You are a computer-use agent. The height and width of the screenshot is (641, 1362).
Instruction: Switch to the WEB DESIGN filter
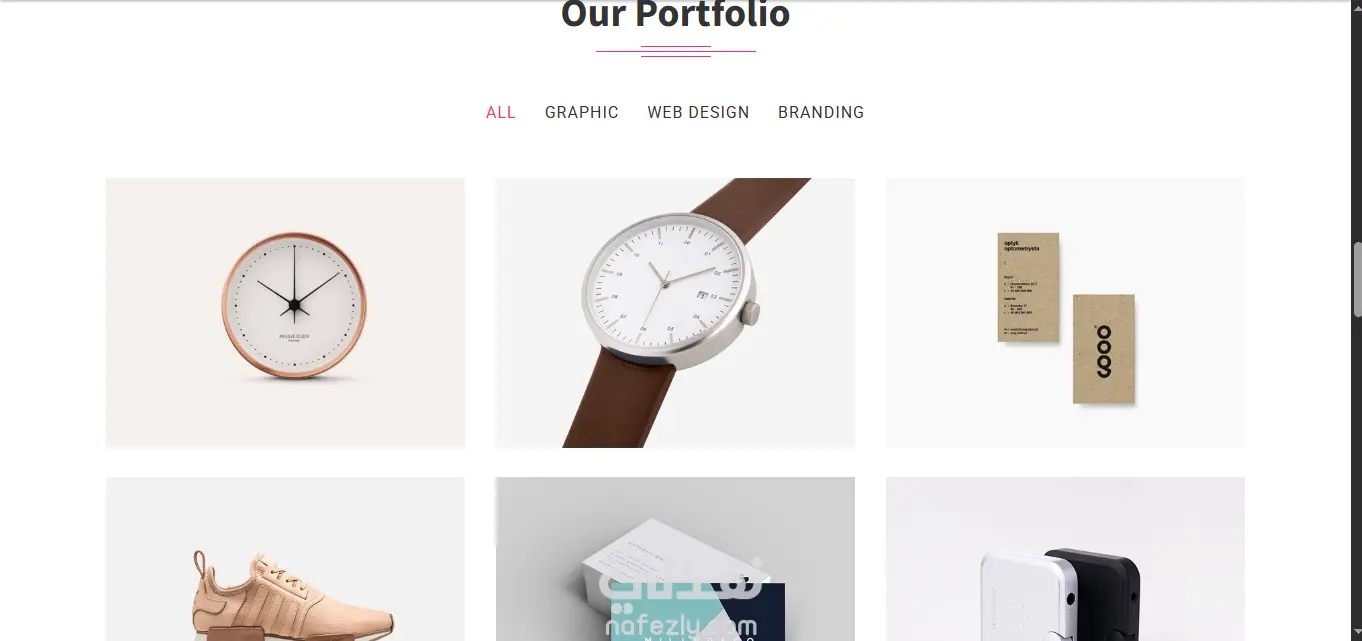click(698, 112)
